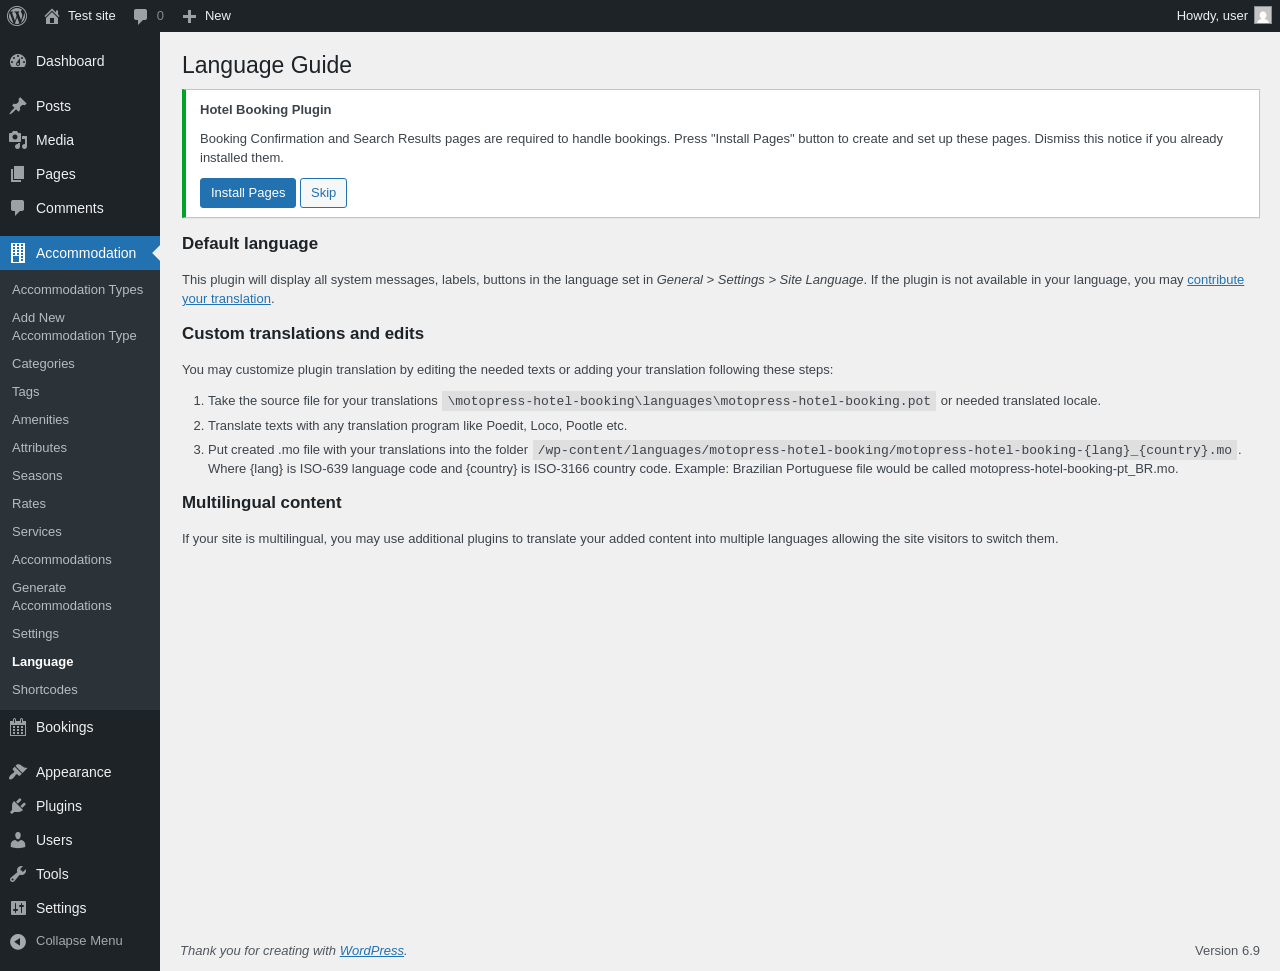
Task: Follow the contribute your translation link
Action: (713, 289)
